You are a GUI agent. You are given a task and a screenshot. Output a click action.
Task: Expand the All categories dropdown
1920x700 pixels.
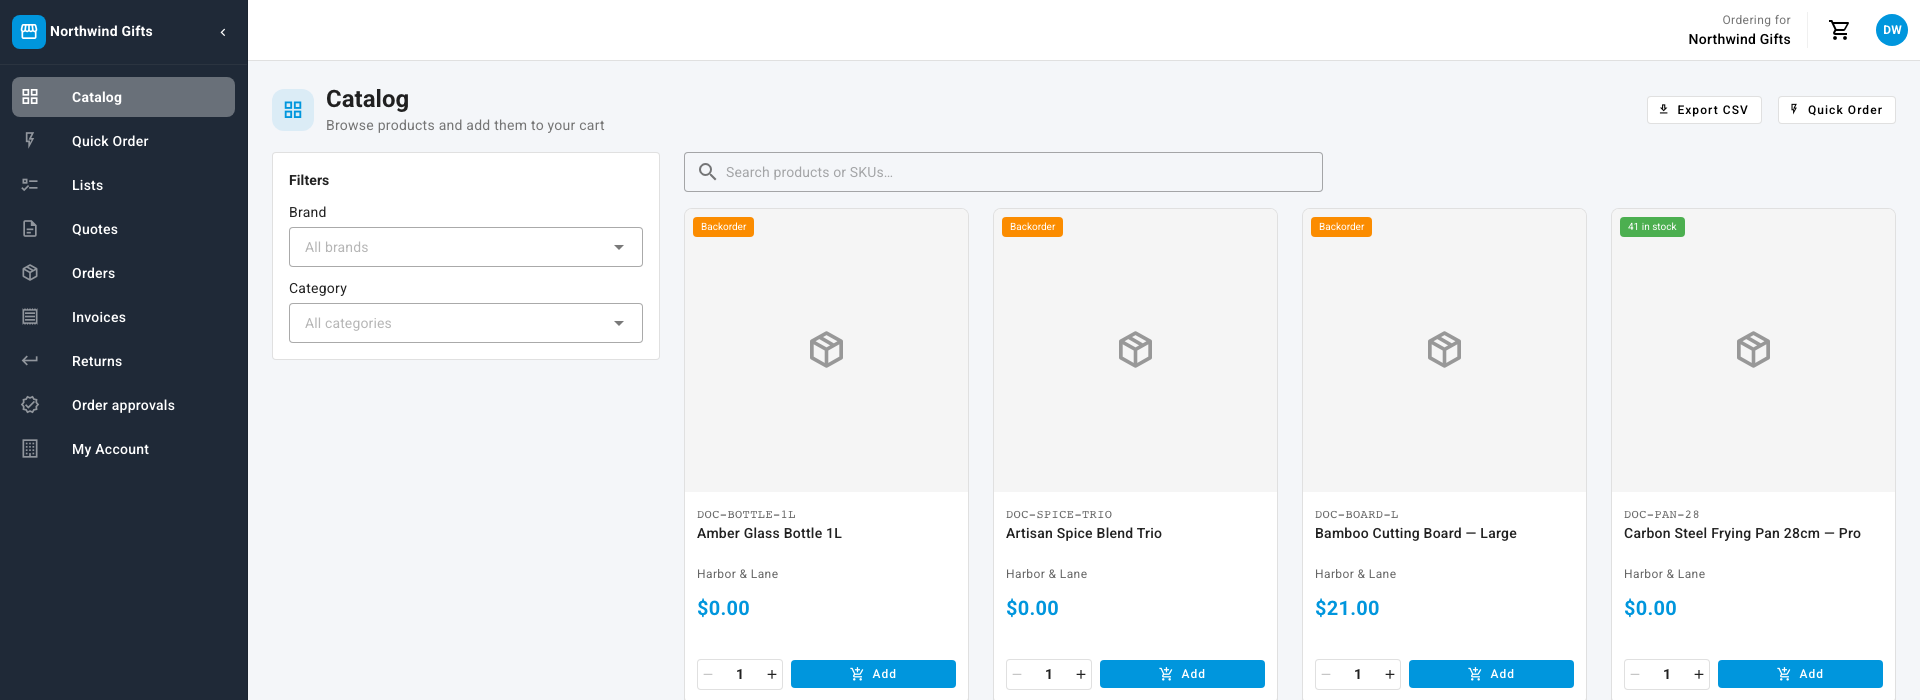click(466, 323)
